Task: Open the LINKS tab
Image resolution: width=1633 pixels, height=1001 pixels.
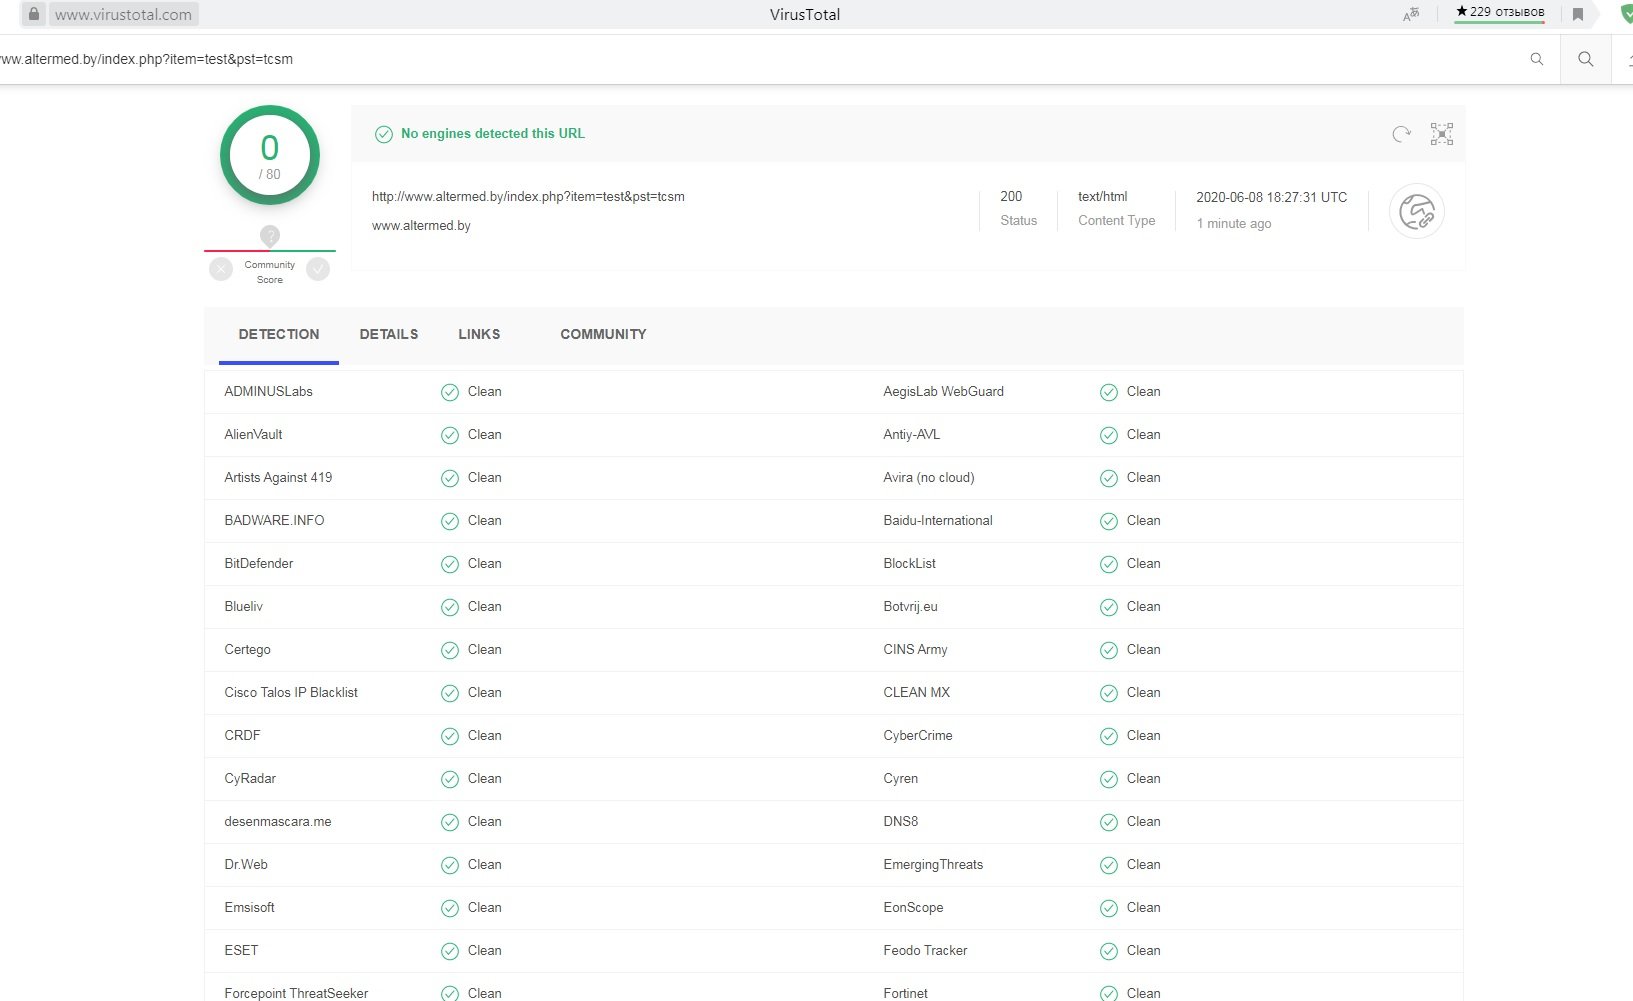Action: [479, 334]
